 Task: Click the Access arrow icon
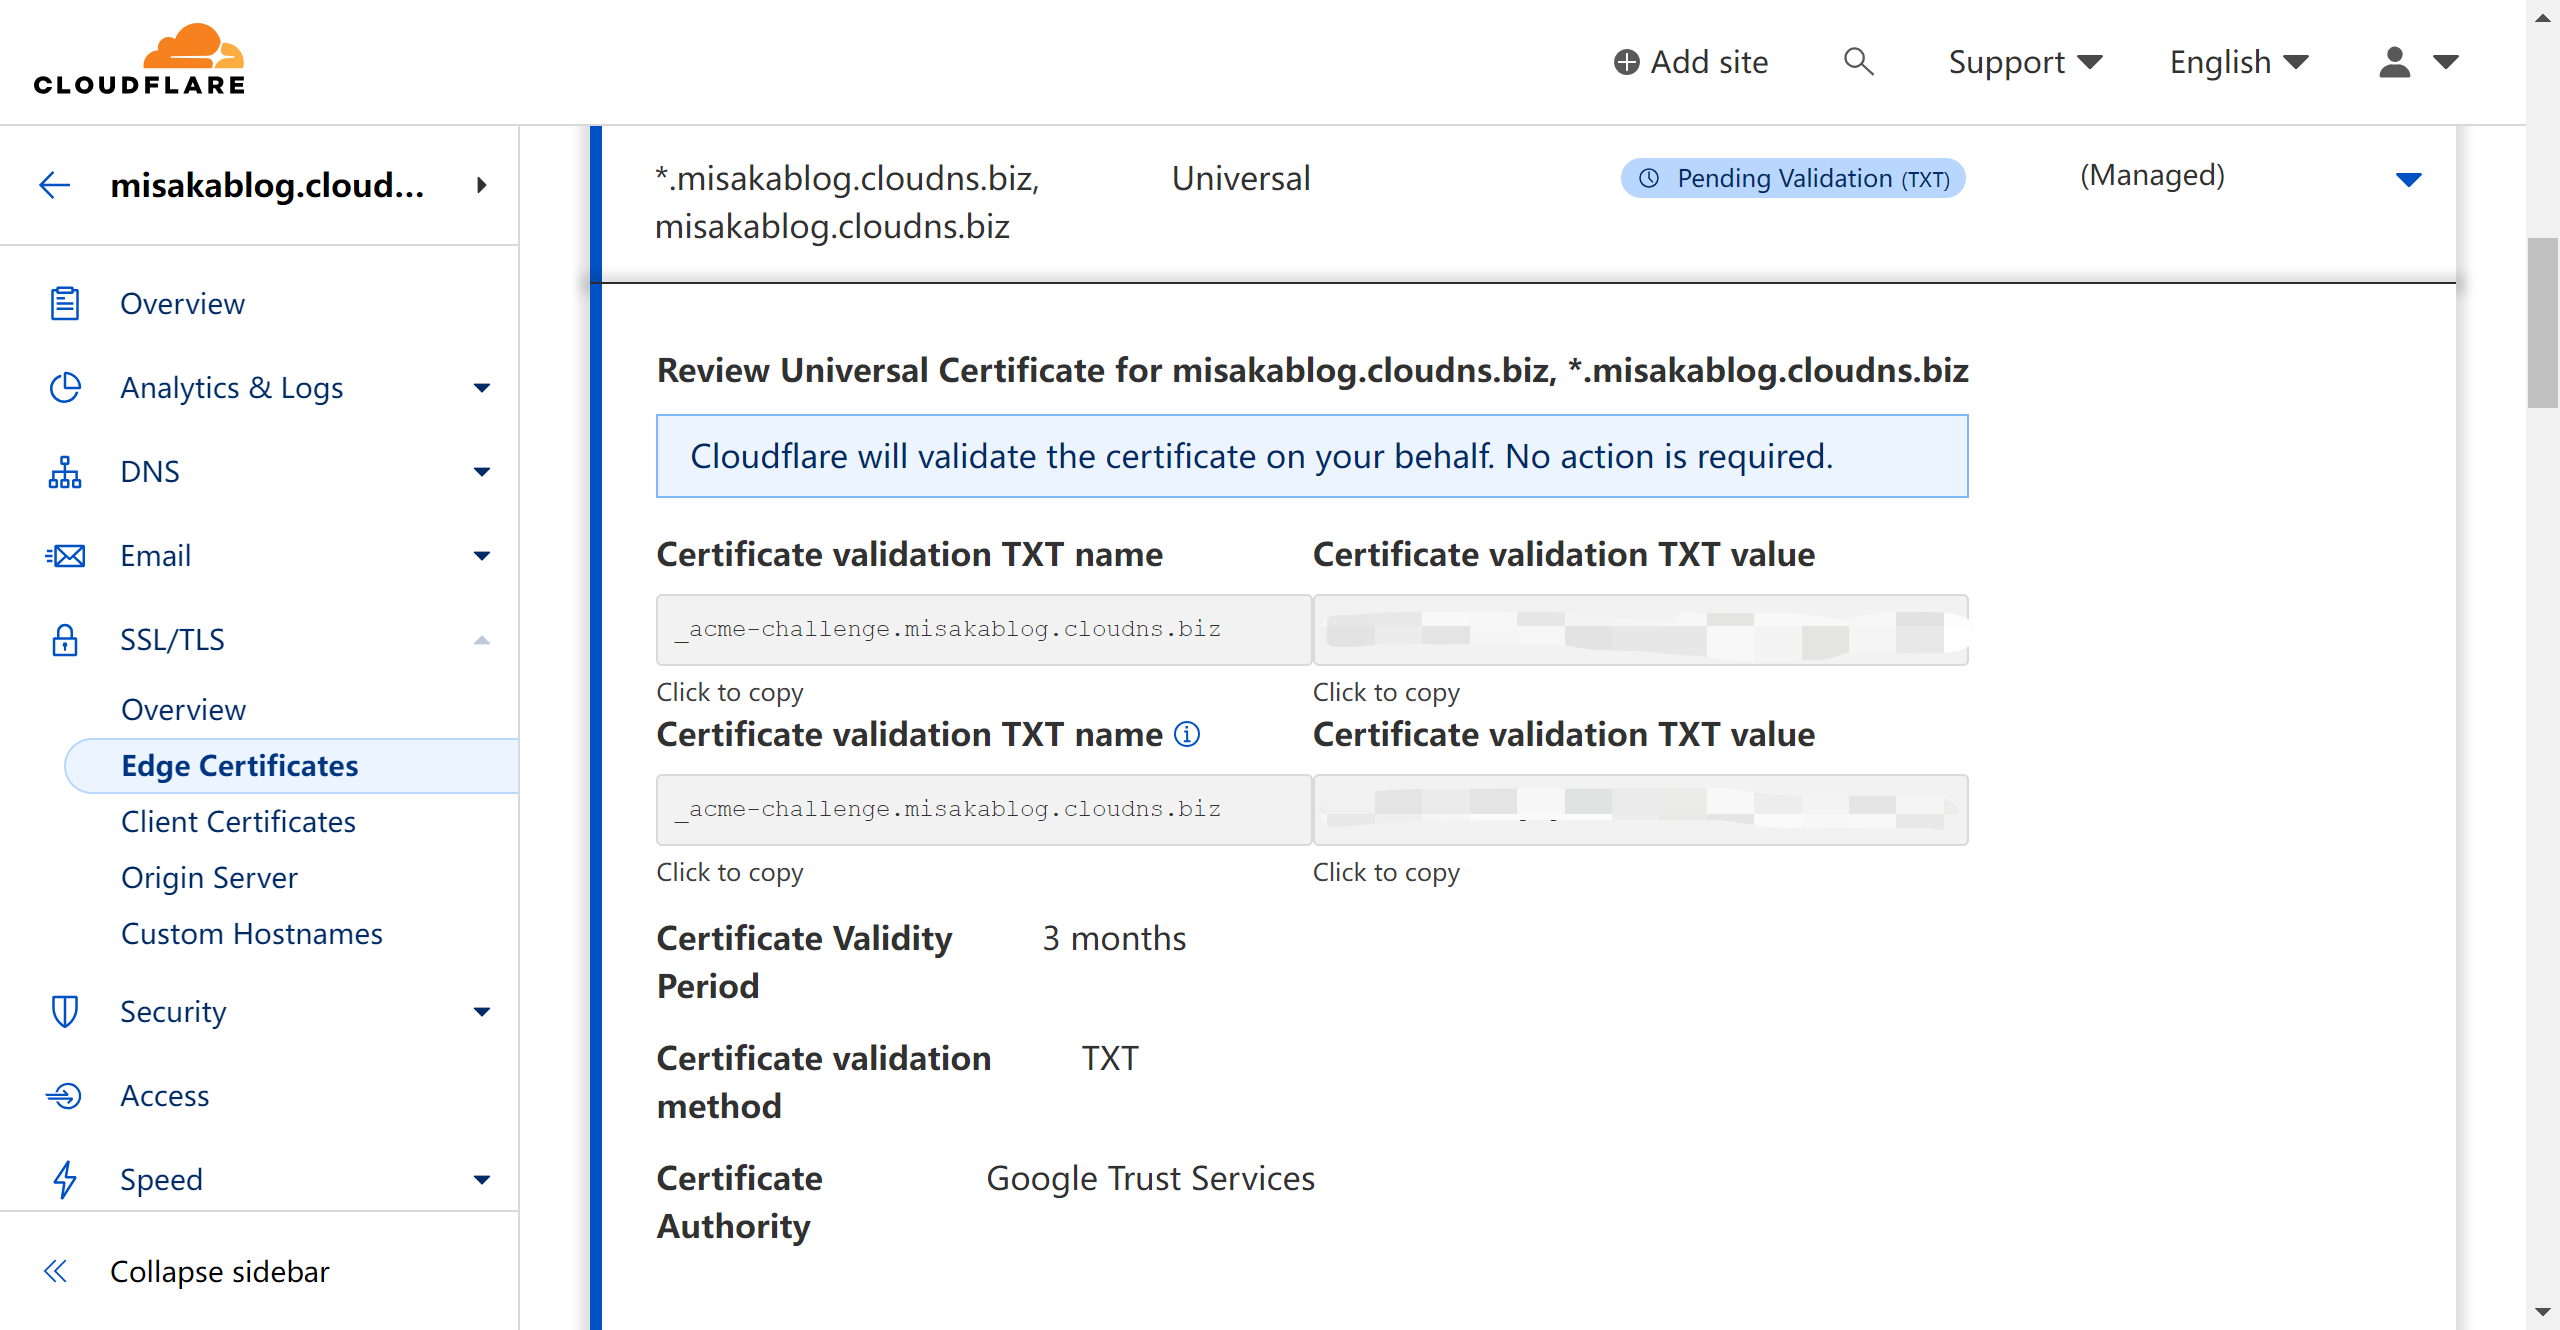pos(65,1095)
